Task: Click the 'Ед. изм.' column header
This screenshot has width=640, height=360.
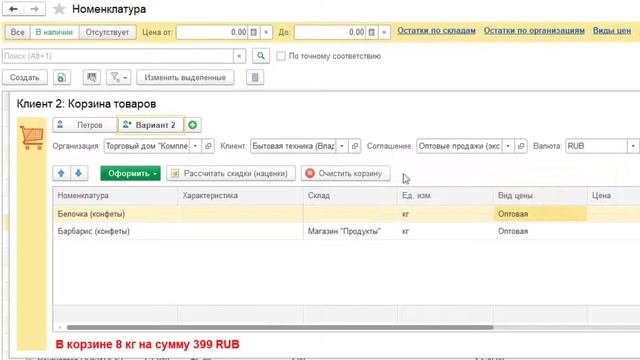Action: point(445,196)
